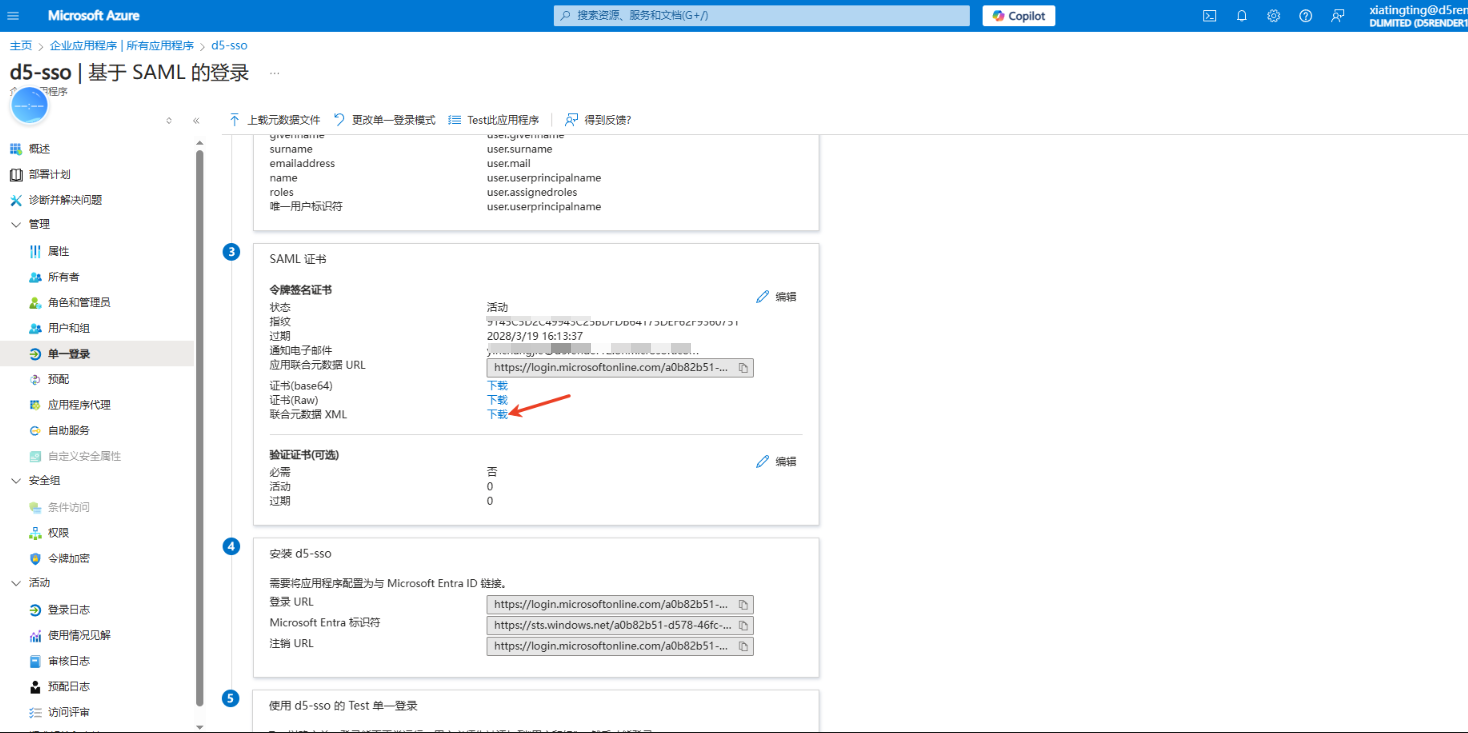
Task: Open 审核日志
Action: (68, 661)
